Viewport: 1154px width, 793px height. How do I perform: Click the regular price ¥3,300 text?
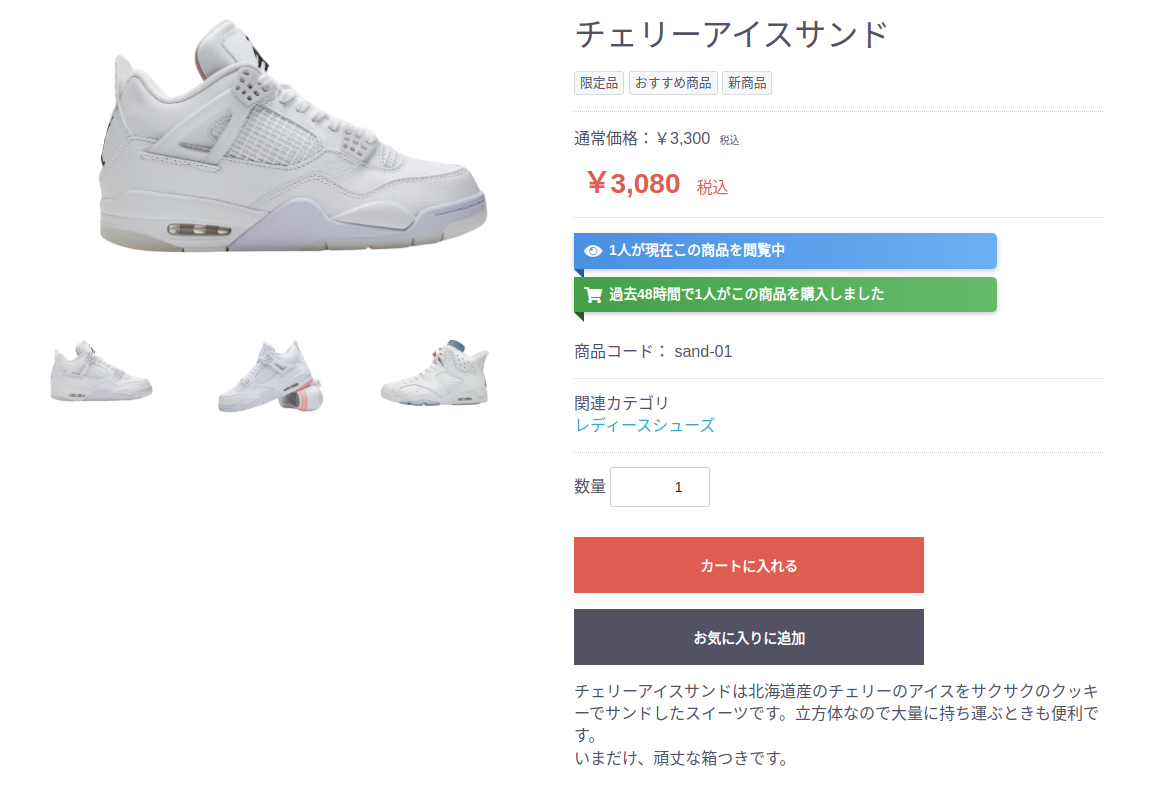[683, 138]
